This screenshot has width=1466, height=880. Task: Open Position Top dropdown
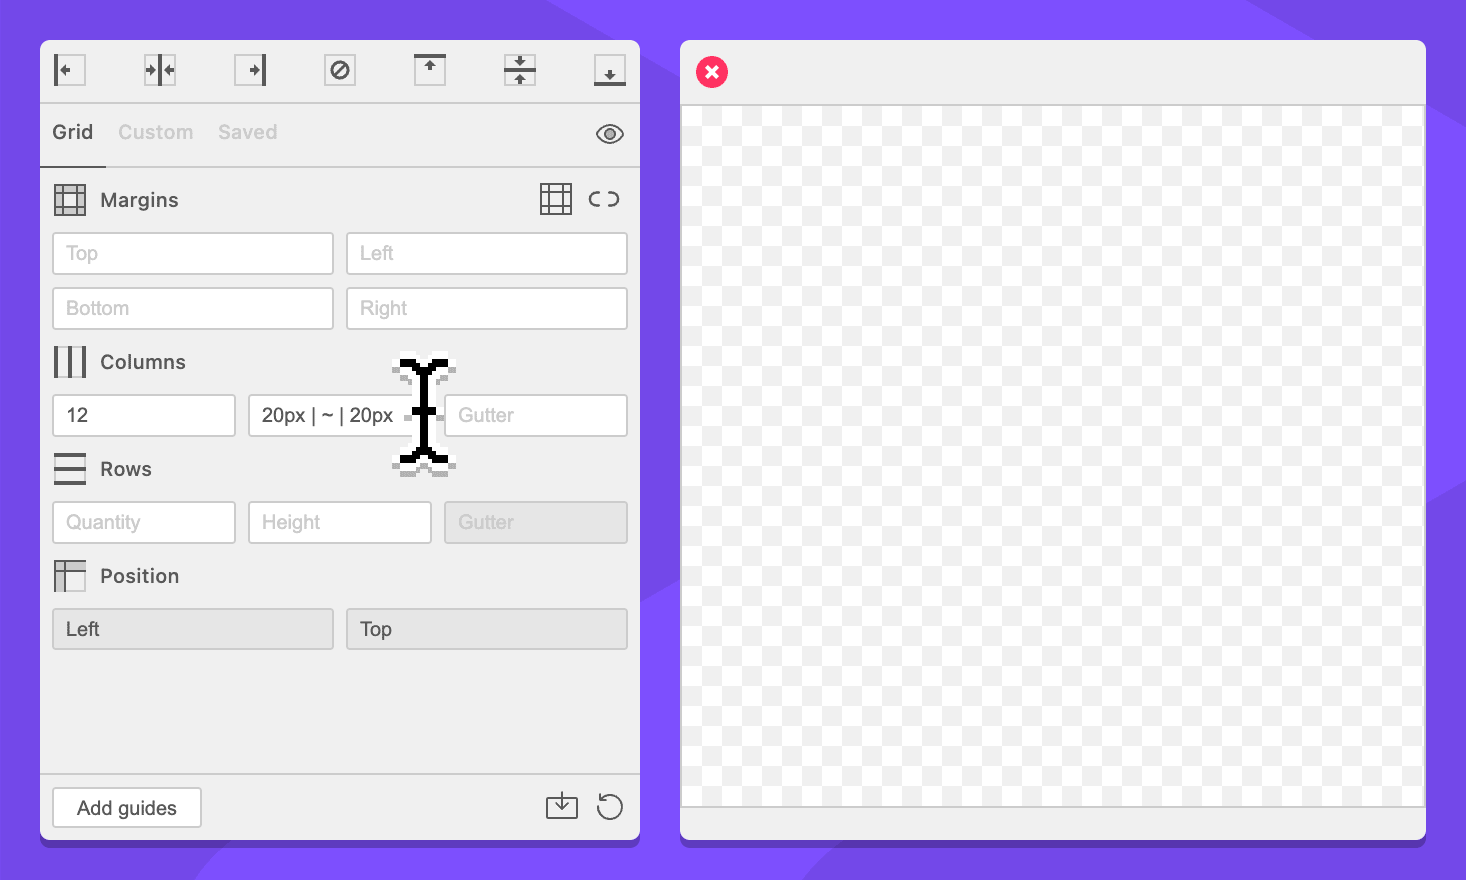coord(487,629)
